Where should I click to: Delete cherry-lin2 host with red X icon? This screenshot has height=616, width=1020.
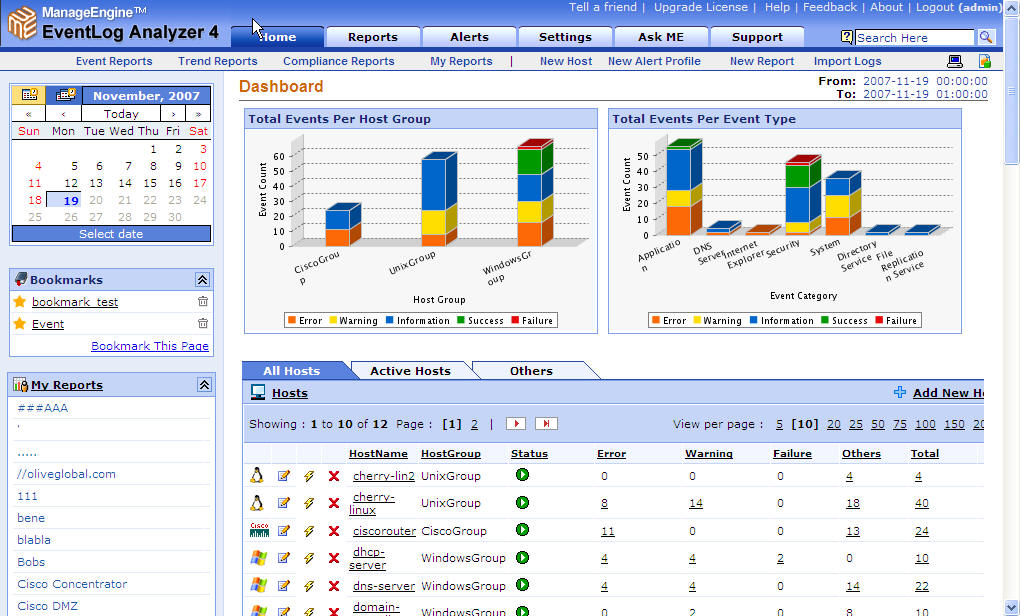click(x=334, y=476)
